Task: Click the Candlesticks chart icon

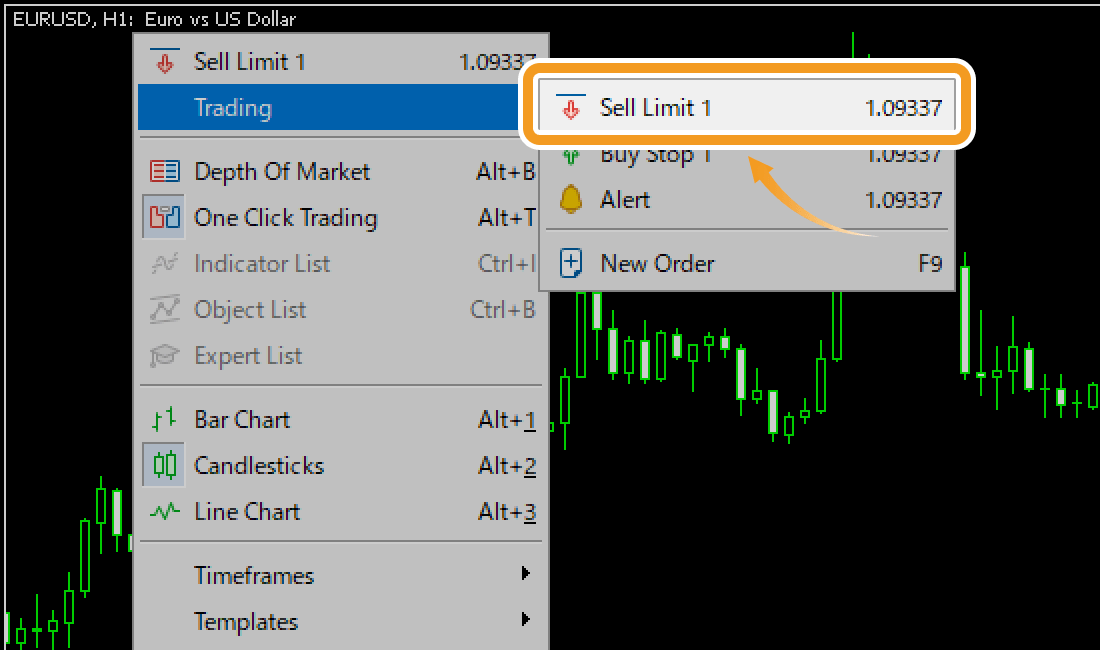Action: click(166, 466)
